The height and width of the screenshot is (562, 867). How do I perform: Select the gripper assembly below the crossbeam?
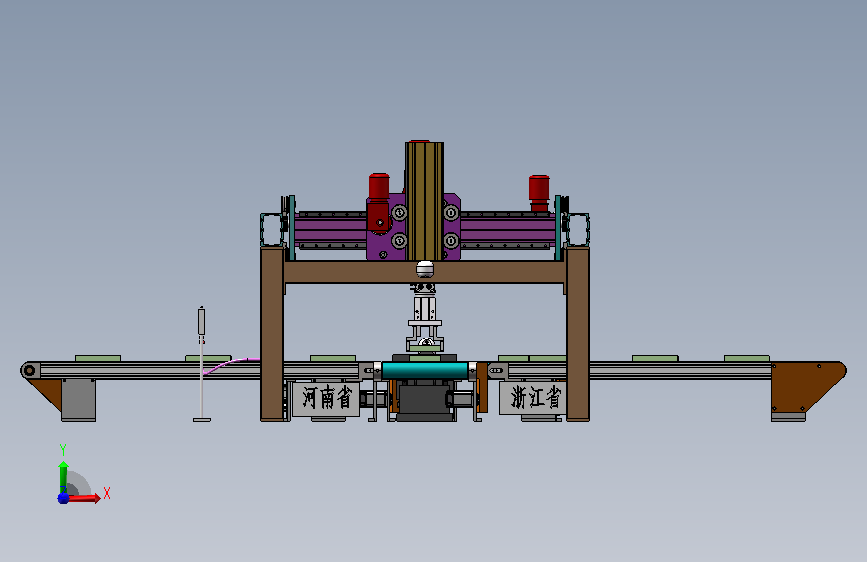(425, 318)
